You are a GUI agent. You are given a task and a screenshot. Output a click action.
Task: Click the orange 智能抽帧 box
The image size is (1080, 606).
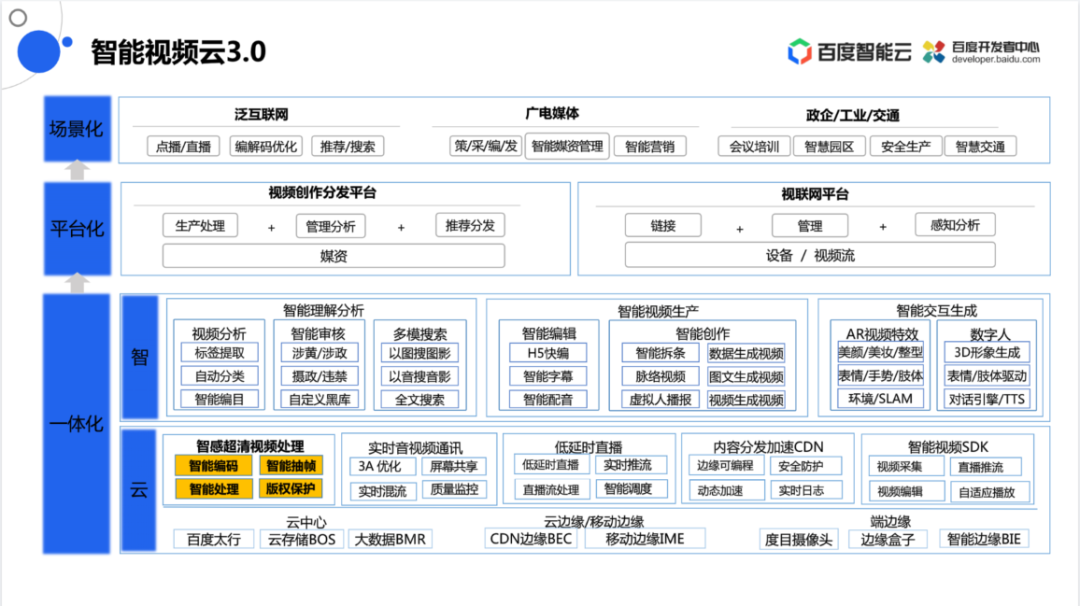coord(291,466)
